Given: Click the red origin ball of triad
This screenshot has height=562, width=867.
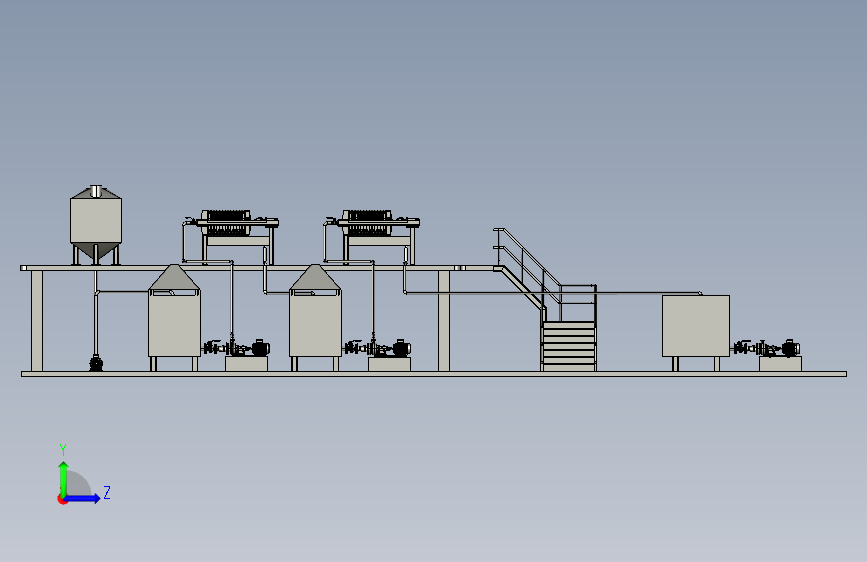Looking at the screenshot, I should tap(62, 499).
